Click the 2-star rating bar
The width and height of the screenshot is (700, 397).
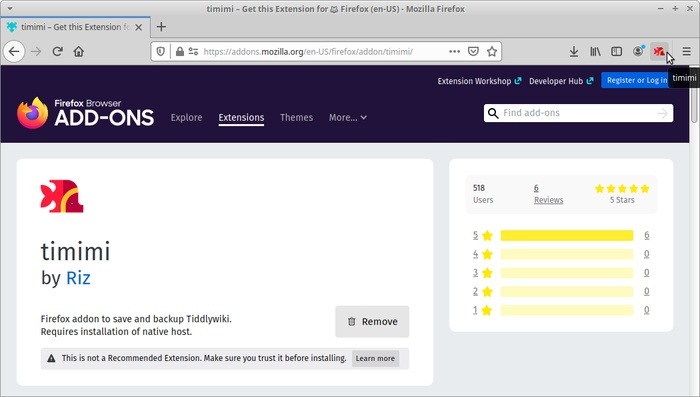567,292
